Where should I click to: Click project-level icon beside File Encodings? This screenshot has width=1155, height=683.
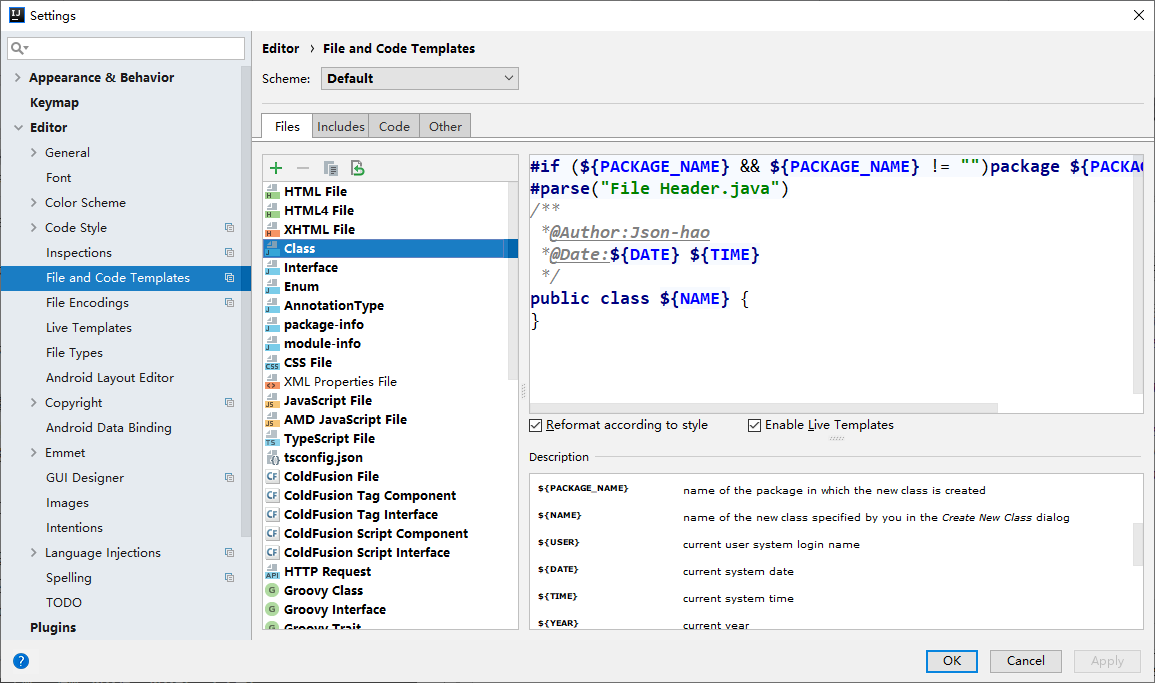click(229, 303)
